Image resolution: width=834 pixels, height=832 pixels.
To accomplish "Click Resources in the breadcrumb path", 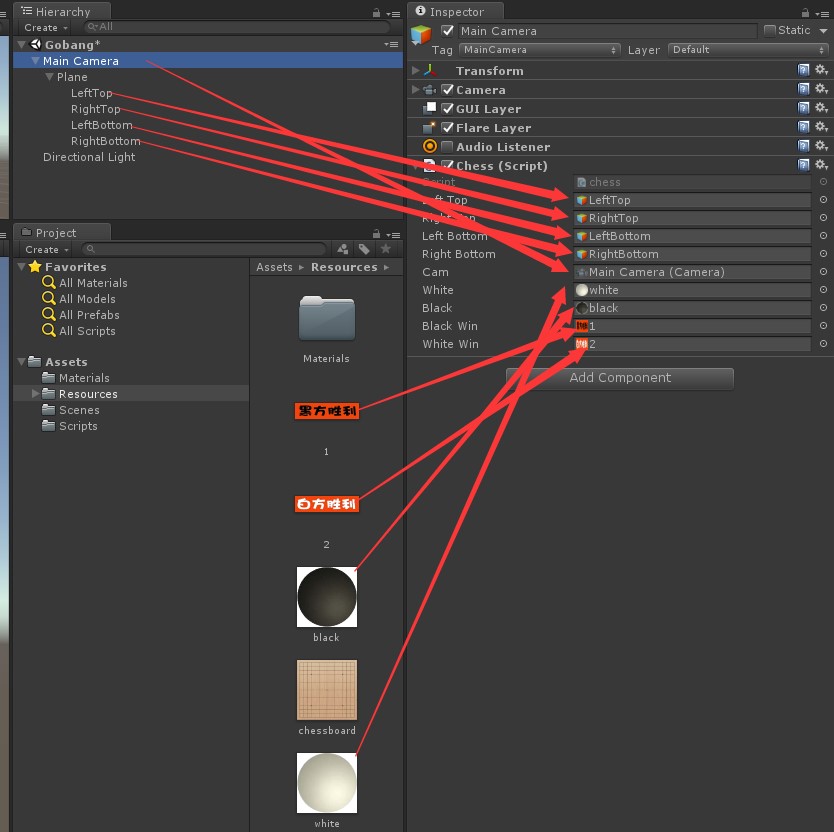I will point(344,267).
